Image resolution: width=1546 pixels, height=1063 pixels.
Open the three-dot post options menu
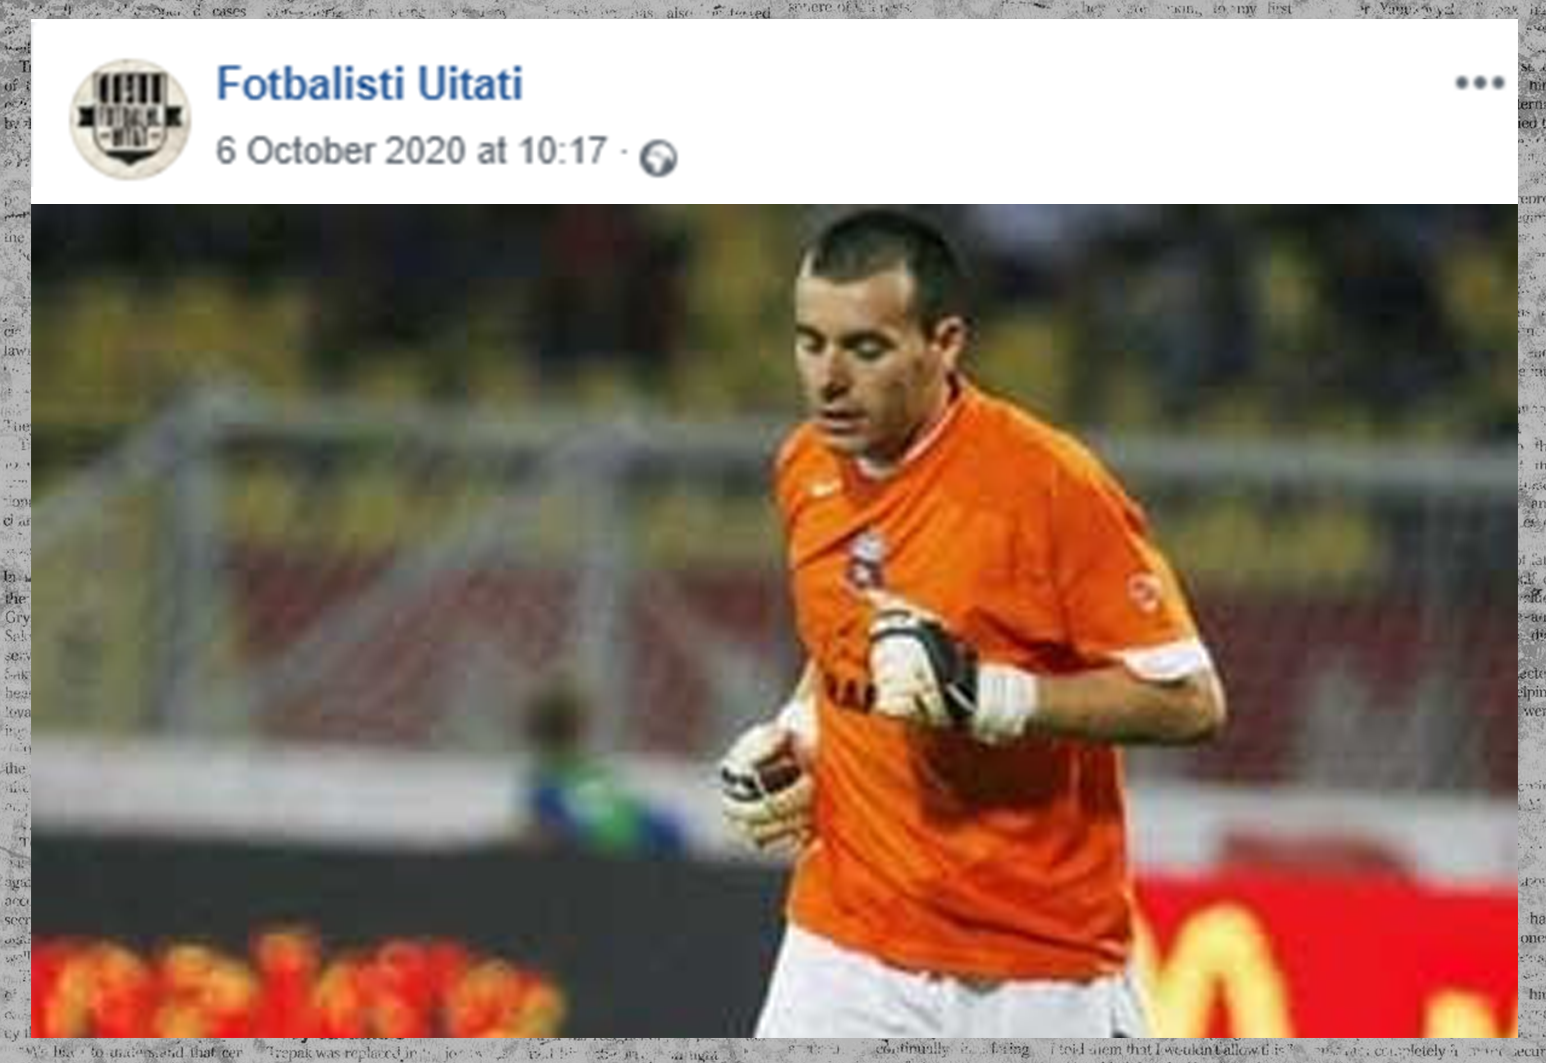tap(1479, 83)
